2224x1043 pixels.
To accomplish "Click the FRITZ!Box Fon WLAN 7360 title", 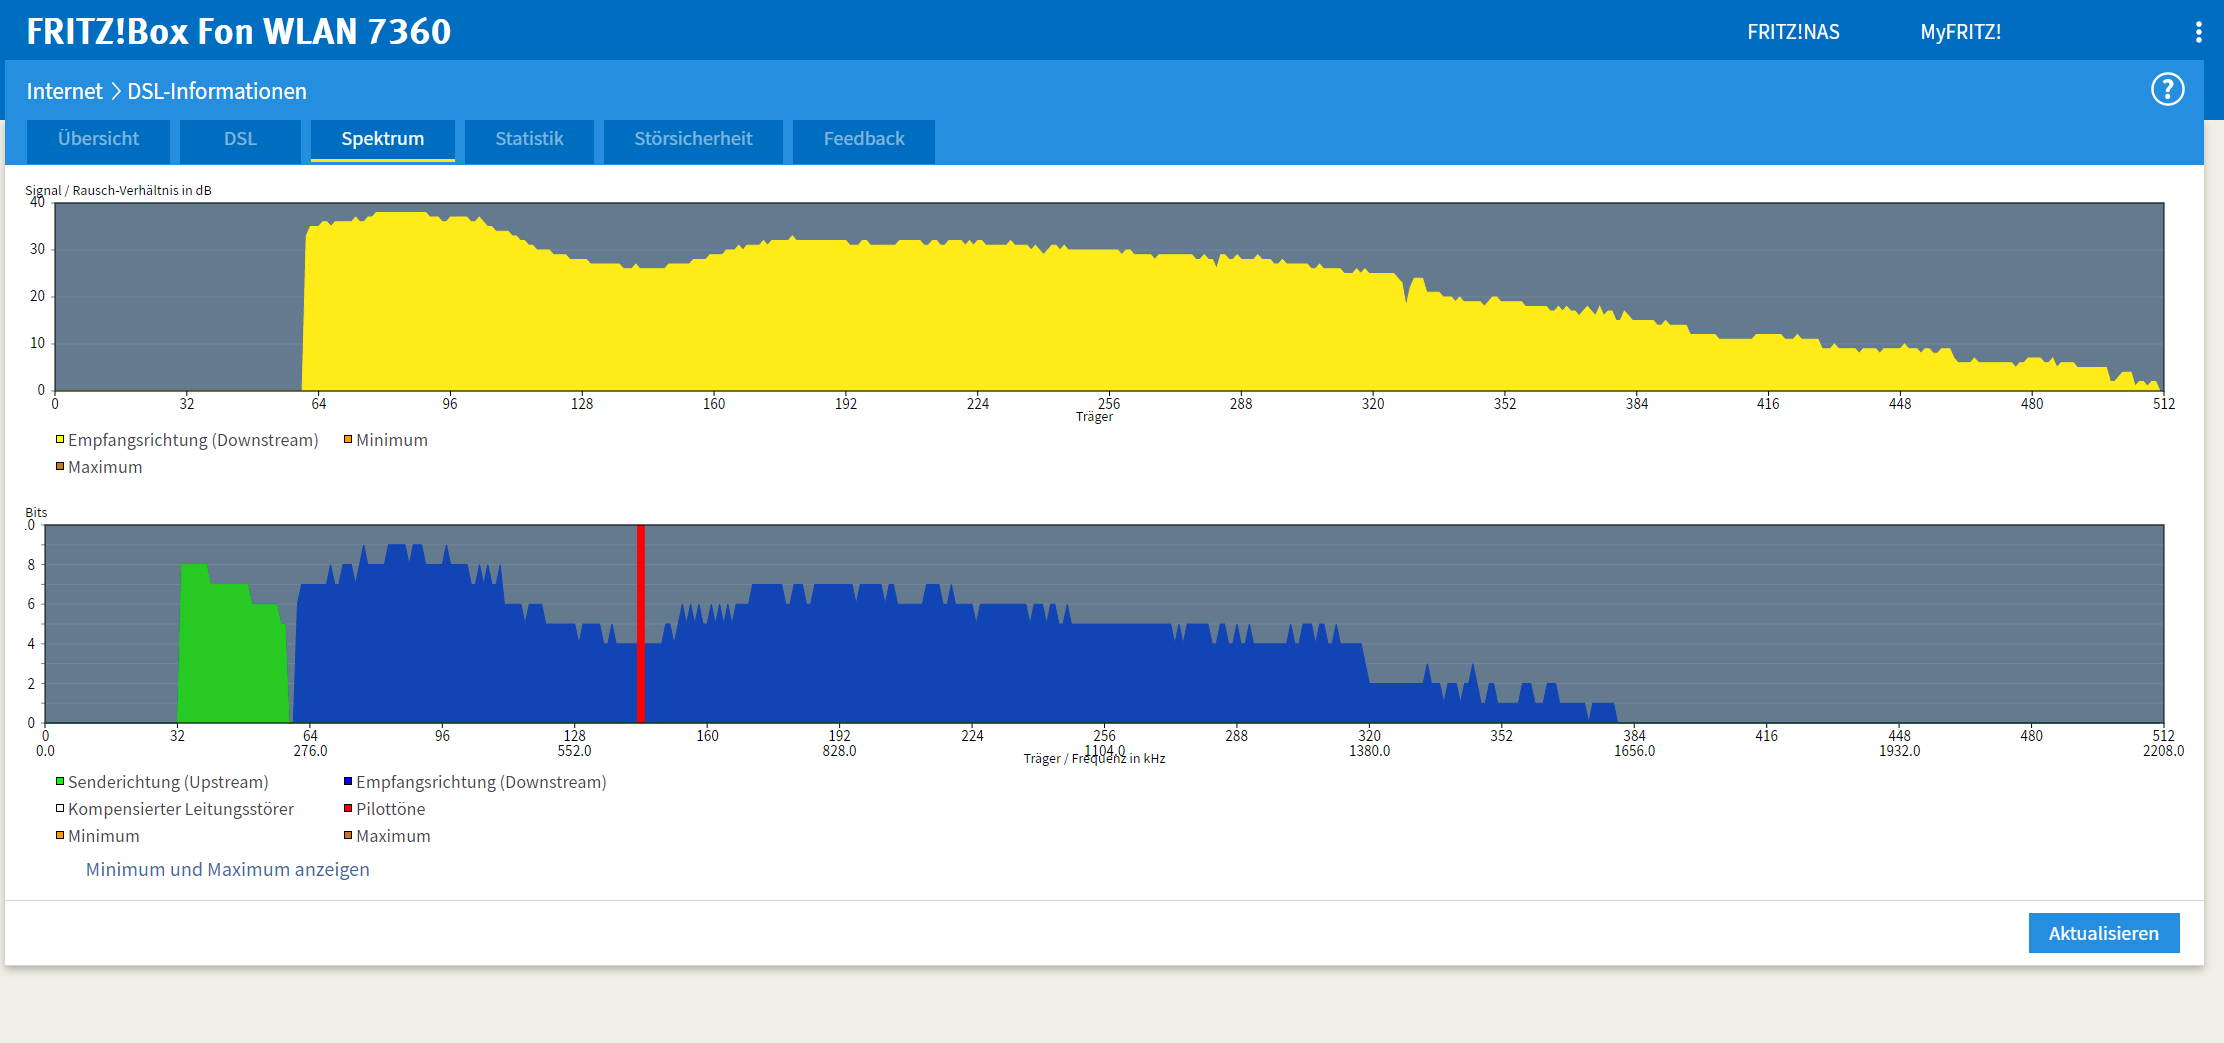I will [238, 31].
